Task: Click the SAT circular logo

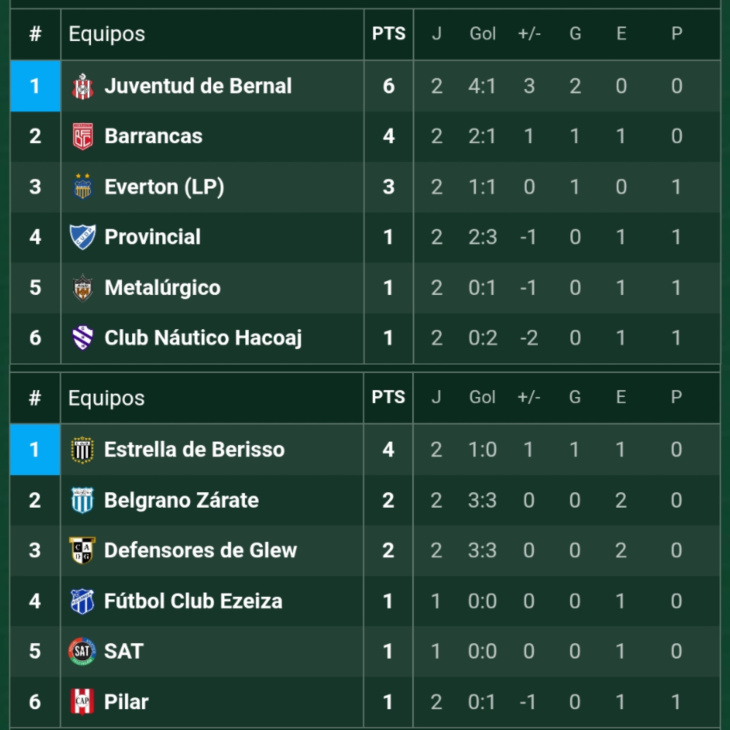Action: [82, 651]
